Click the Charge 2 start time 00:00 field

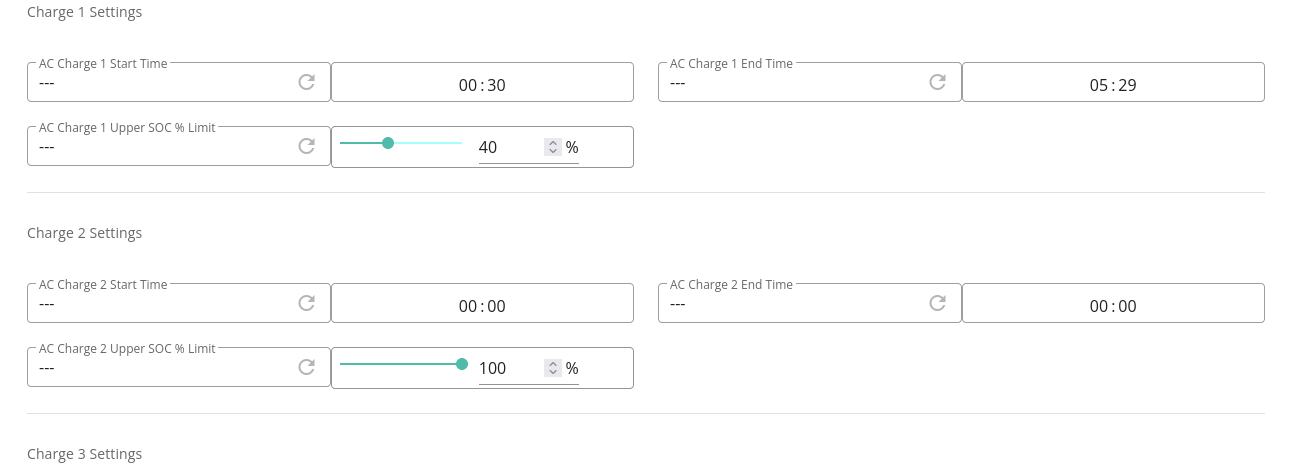click(482, 304)
